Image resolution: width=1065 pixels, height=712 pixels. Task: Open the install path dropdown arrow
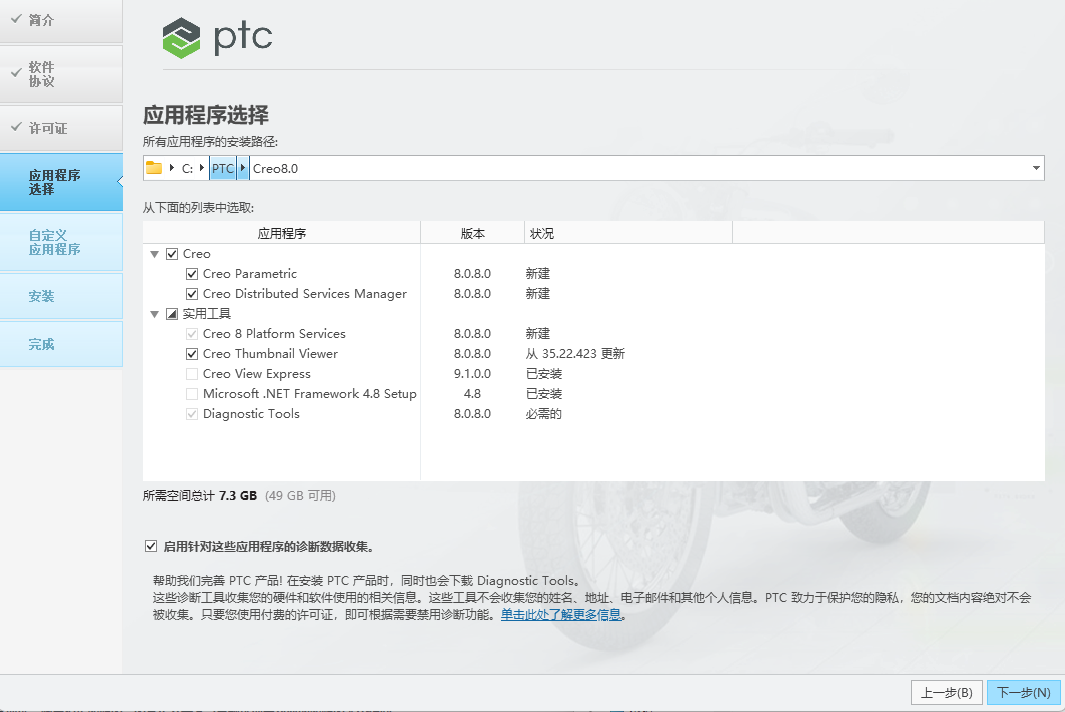(x=1036, y=168)
